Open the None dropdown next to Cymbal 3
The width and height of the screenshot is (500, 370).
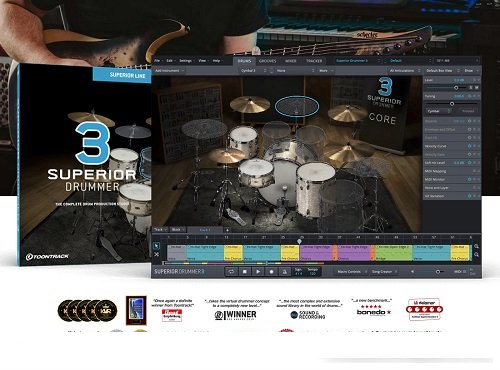pos(295,71)
